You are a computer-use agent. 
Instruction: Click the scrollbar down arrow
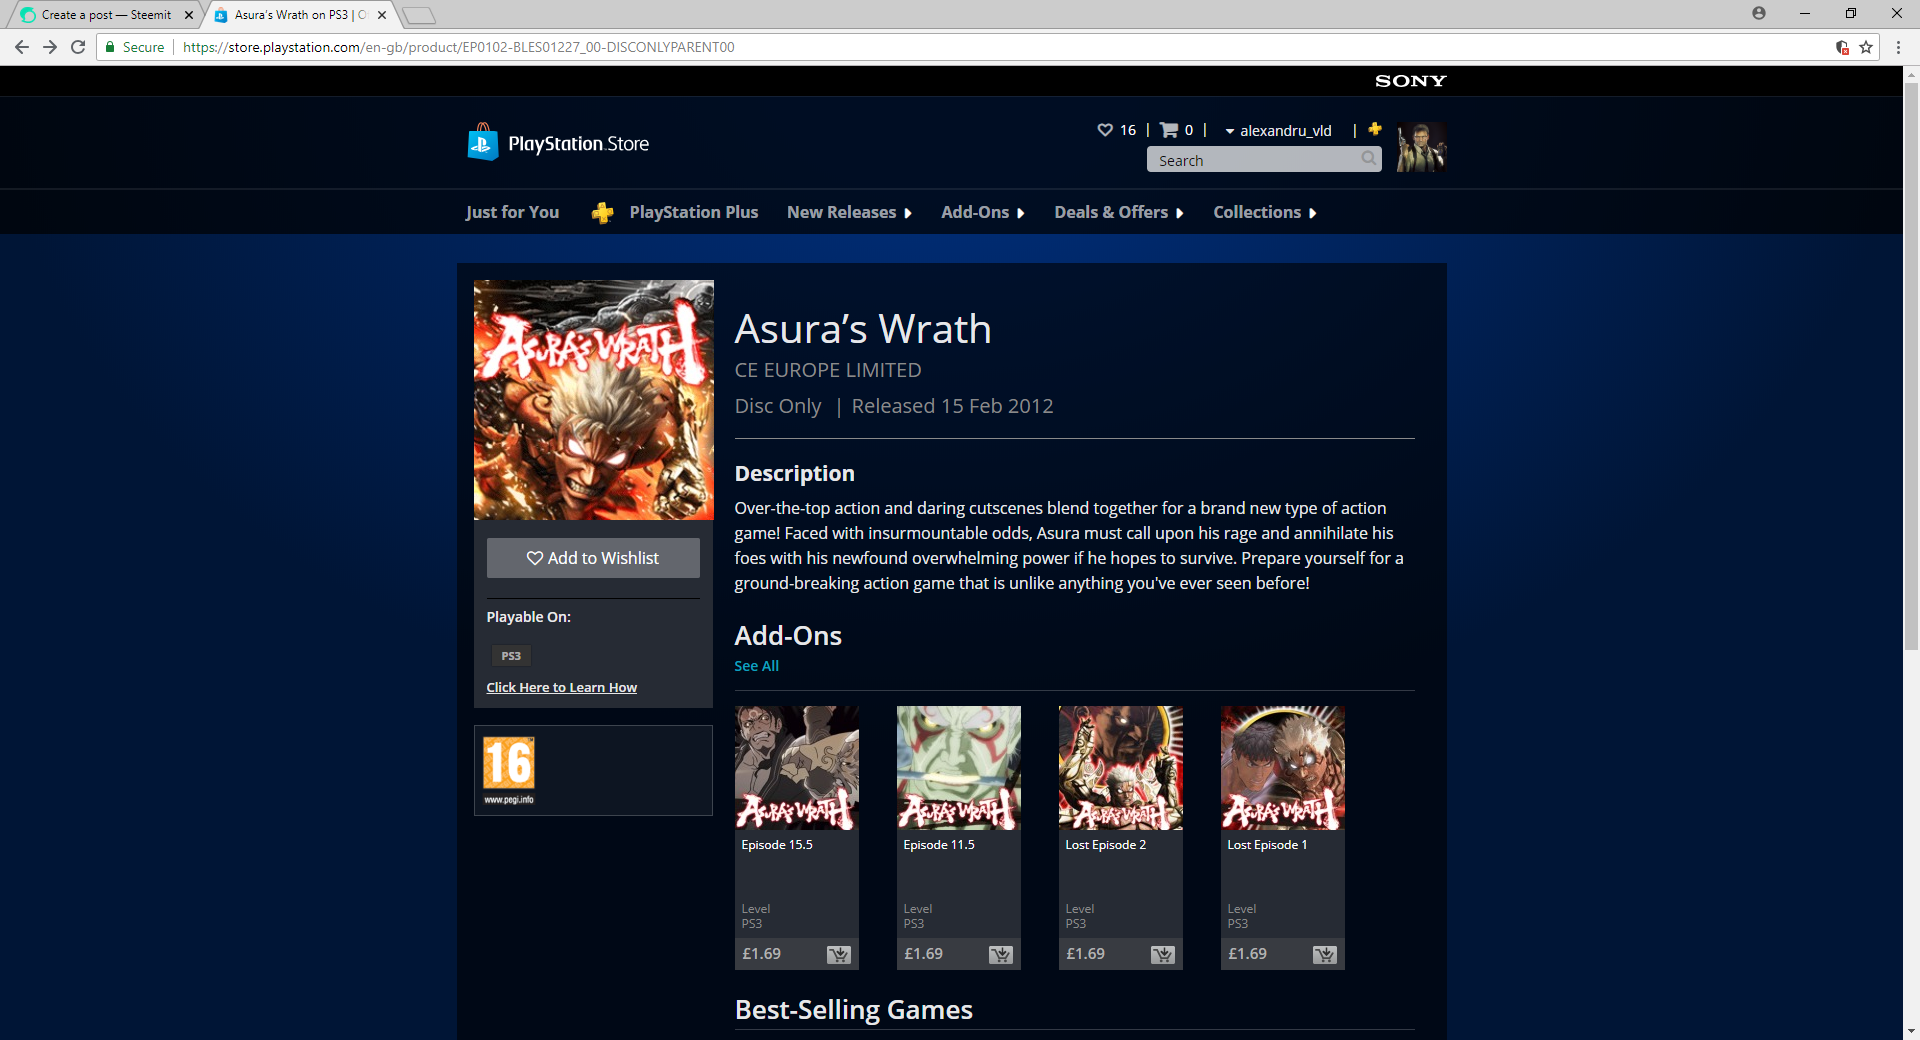(x=1911, y=1031)
